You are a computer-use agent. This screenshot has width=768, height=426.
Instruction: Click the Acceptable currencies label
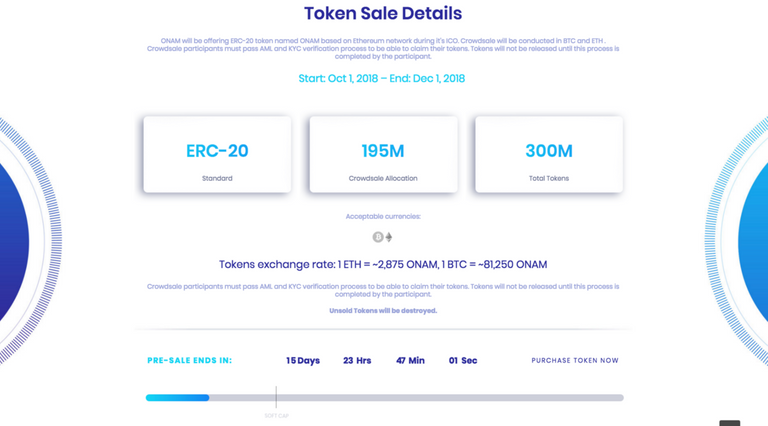(x=383, y=216)
